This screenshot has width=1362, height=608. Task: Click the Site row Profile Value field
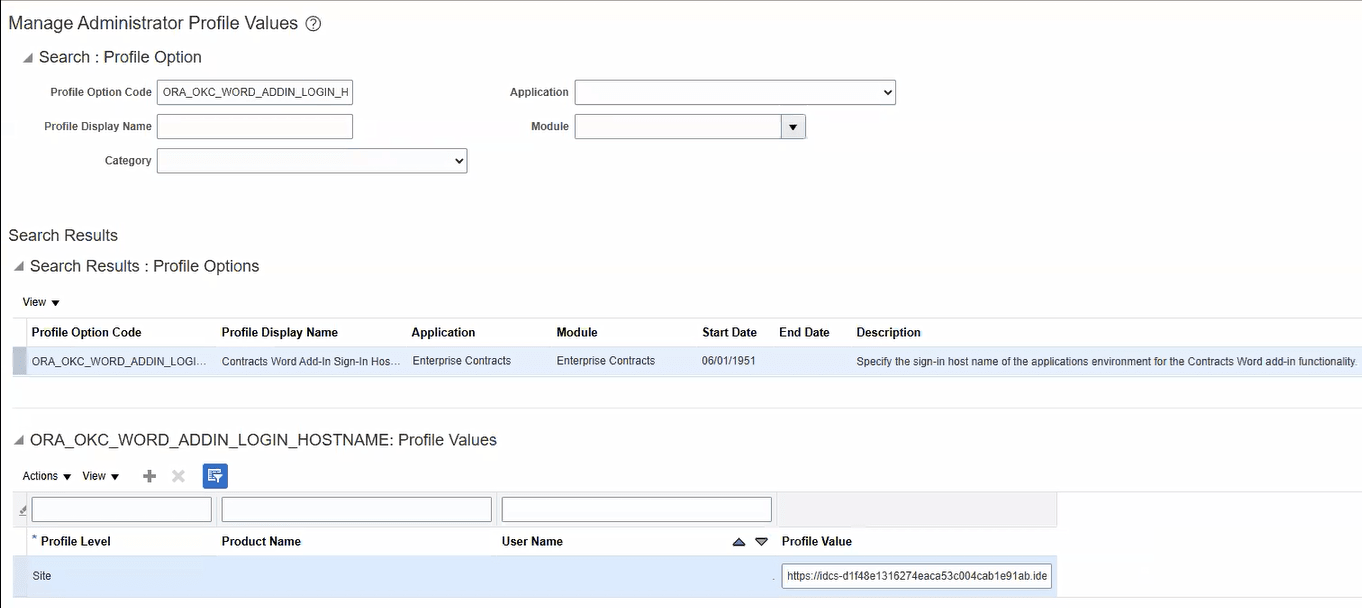(915, 575)
